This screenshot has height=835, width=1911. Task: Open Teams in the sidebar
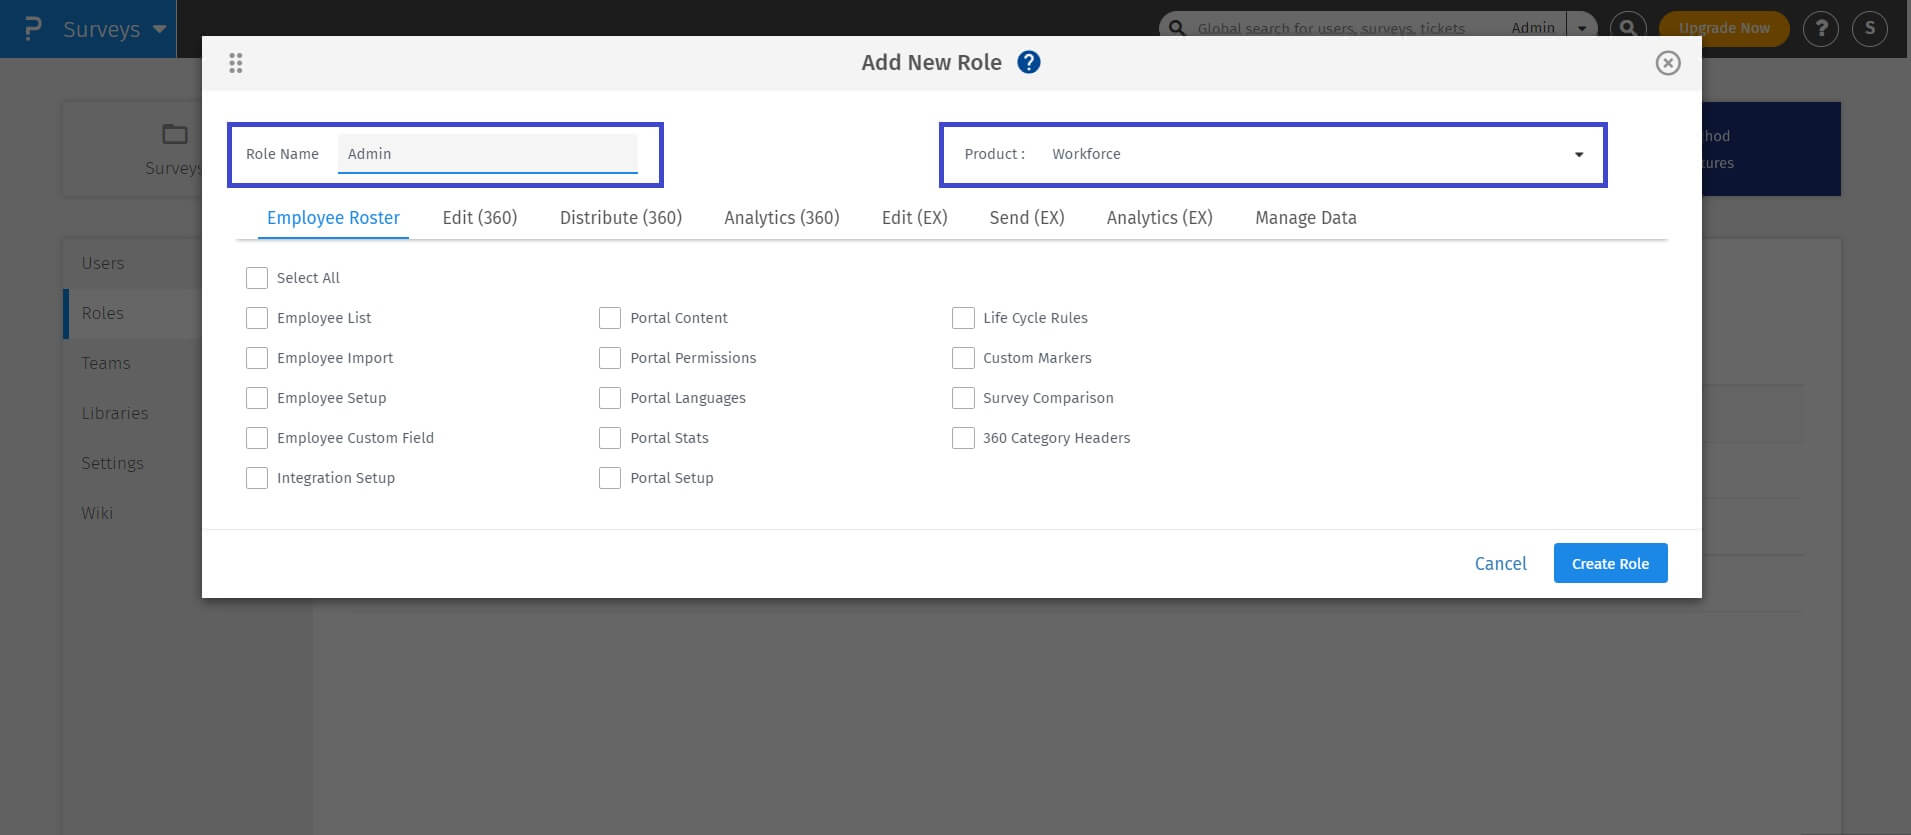(106, 363)
